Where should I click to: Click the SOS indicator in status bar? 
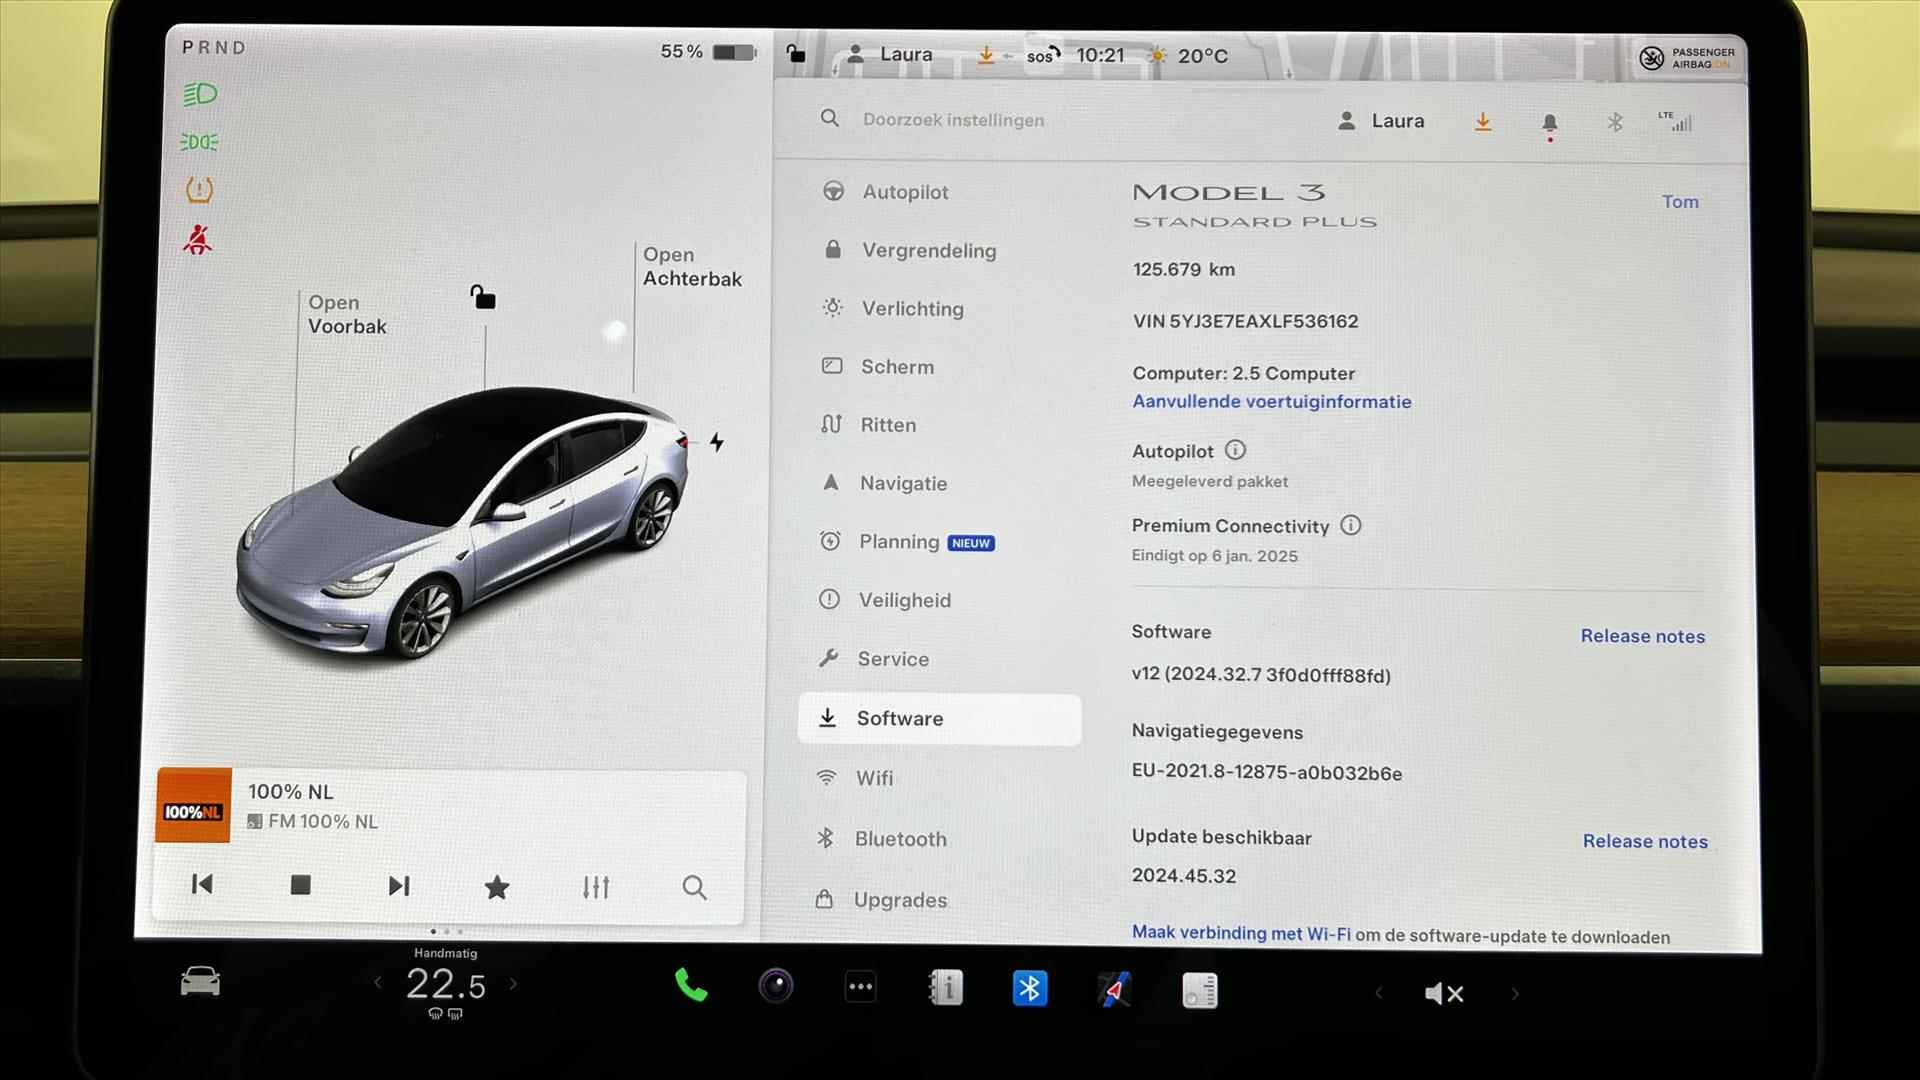click(x=1042, y=55)
